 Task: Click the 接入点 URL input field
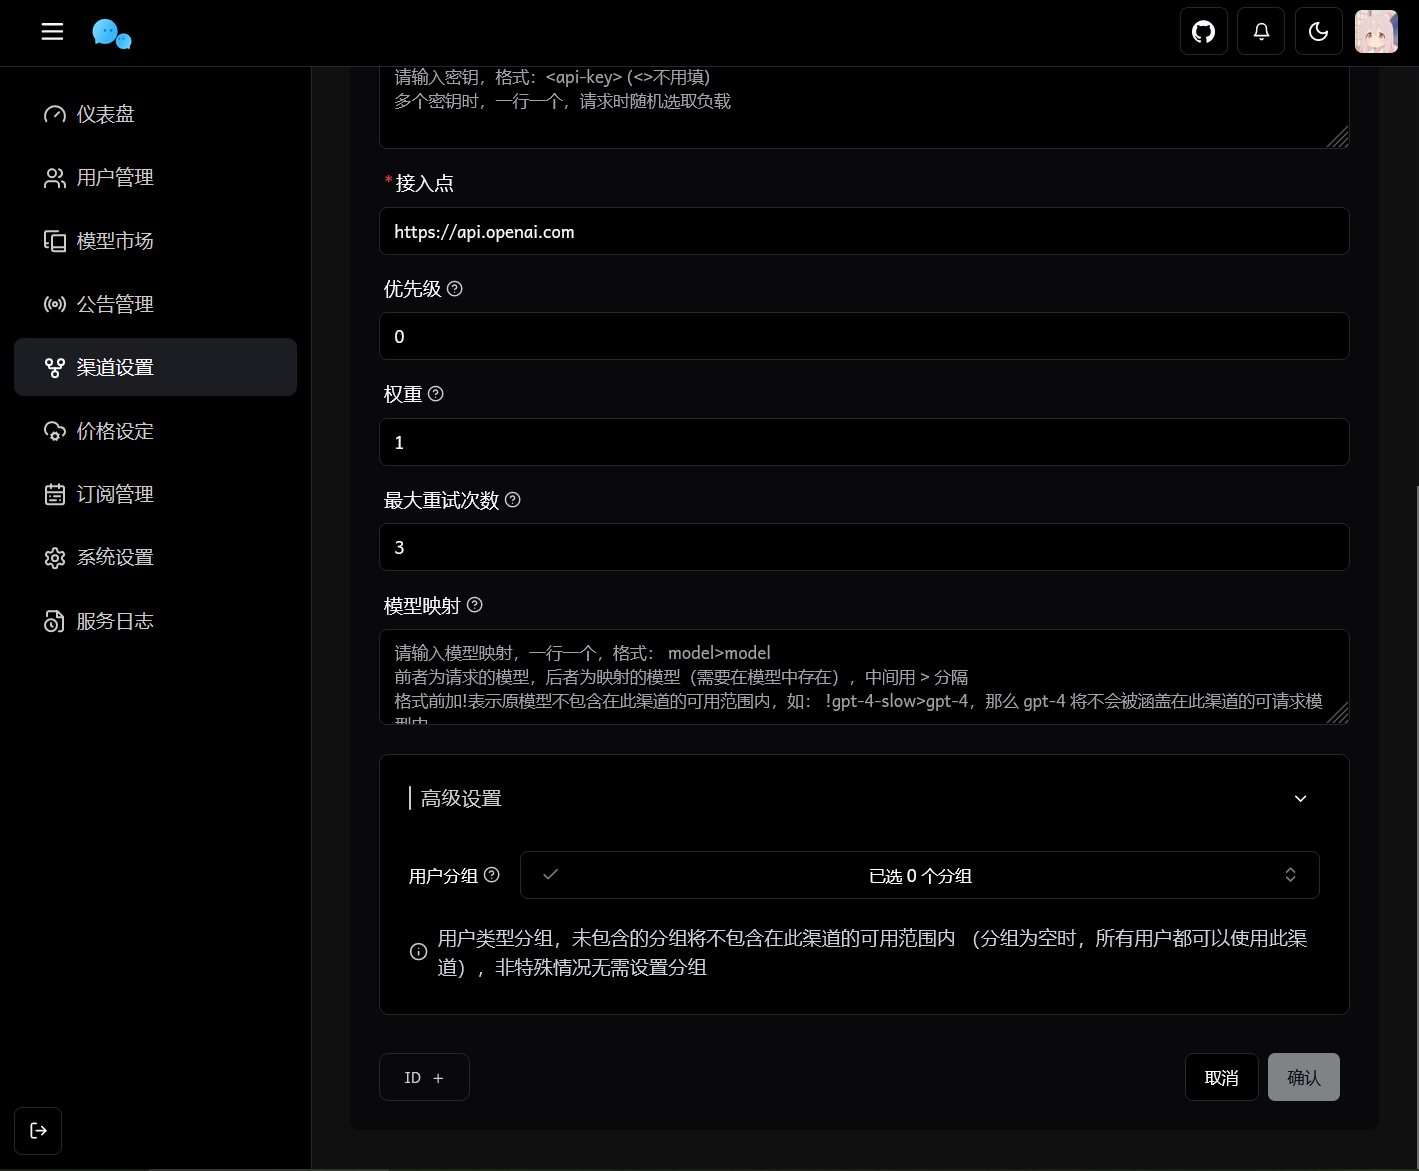pyautogui.click(x=864, y=231)
